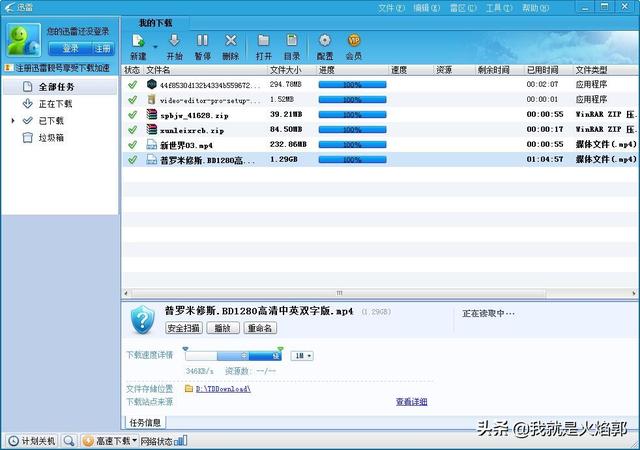Viewport: 640px width, 450px height.
Task: Select the video-editor-pro-setup file row
Action: [380, 100]
